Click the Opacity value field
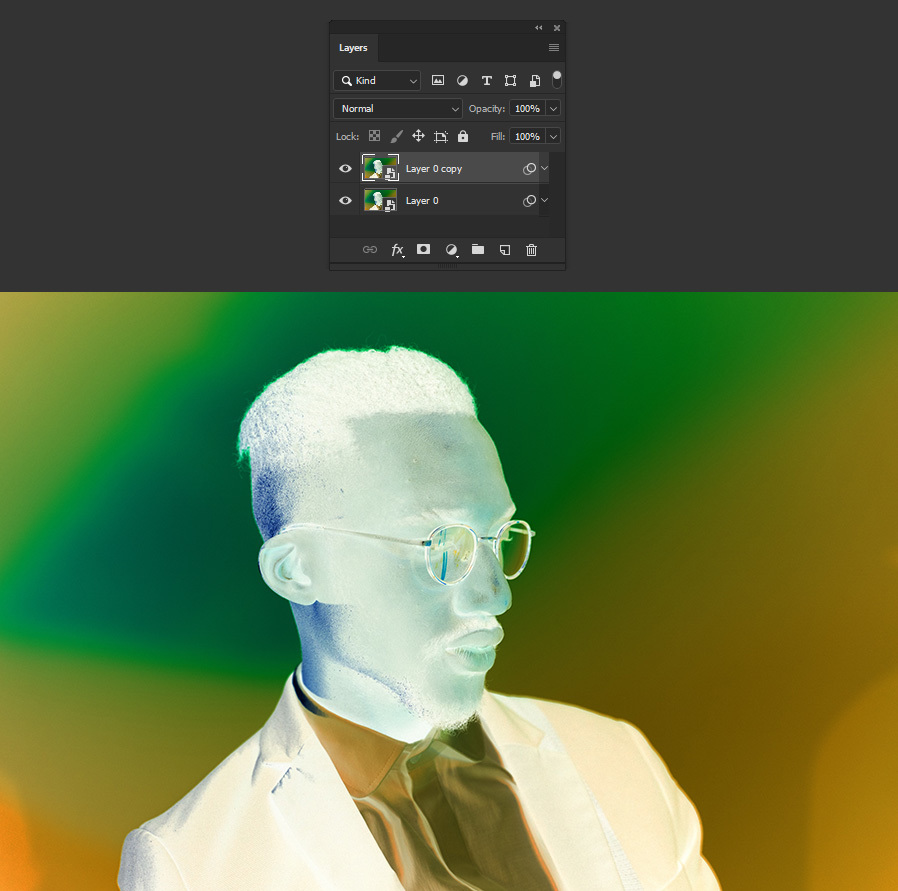This screenshot has width=898, height=891. click(527, 108)
